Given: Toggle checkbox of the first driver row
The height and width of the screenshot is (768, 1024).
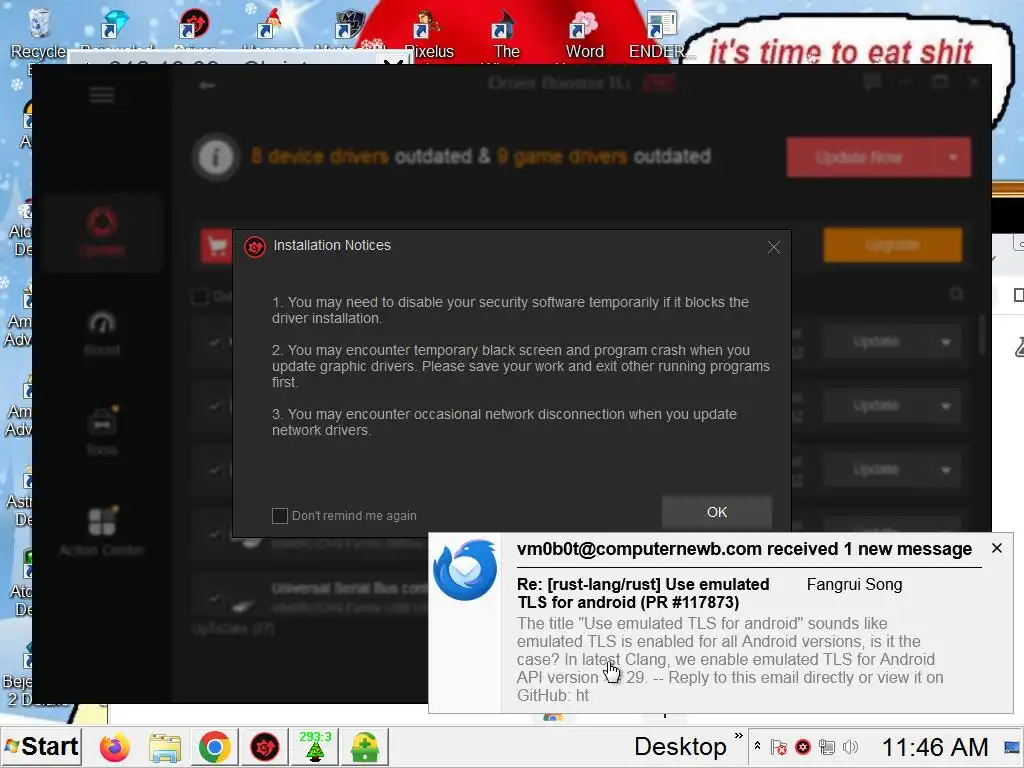Looking at the screenshot, I should coord(215,342).
